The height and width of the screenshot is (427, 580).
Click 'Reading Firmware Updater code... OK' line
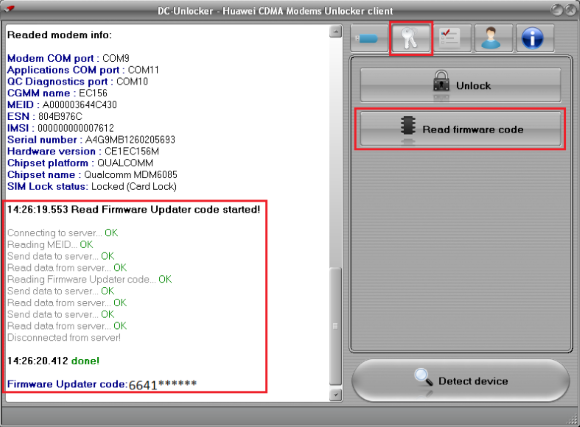[x=90, y=279]
